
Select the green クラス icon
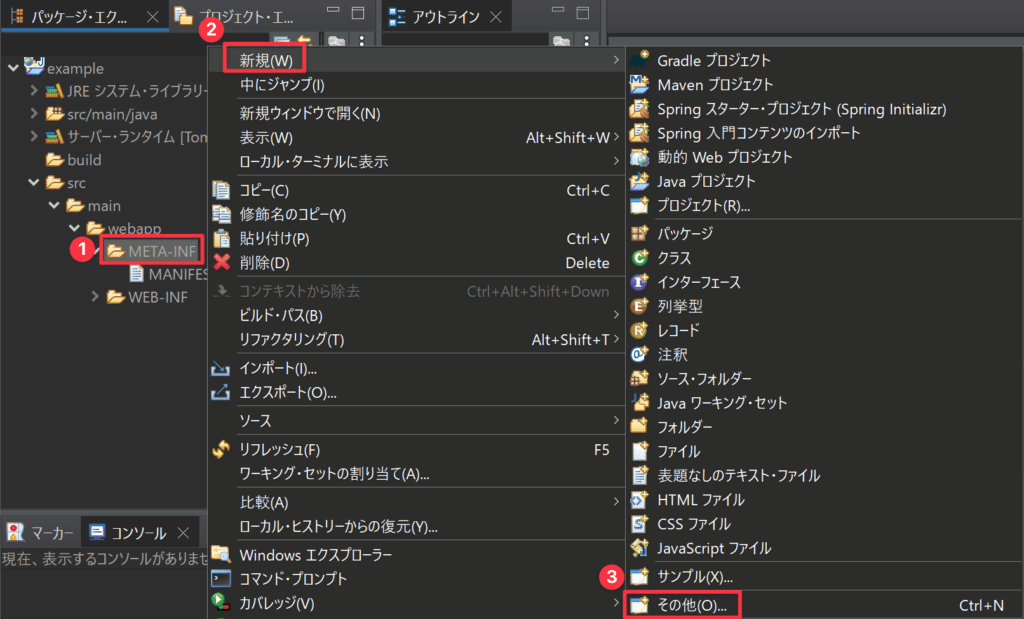coord(640,258)
